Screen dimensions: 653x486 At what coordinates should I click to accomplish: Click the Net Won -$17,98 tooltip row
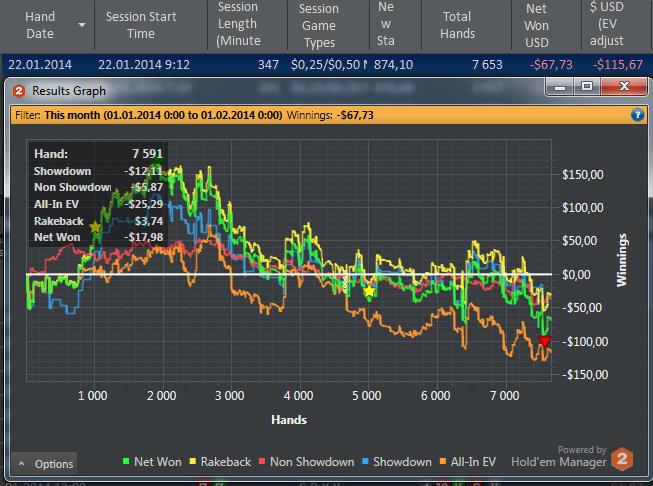pyautogui.click(x=98, y=237)
